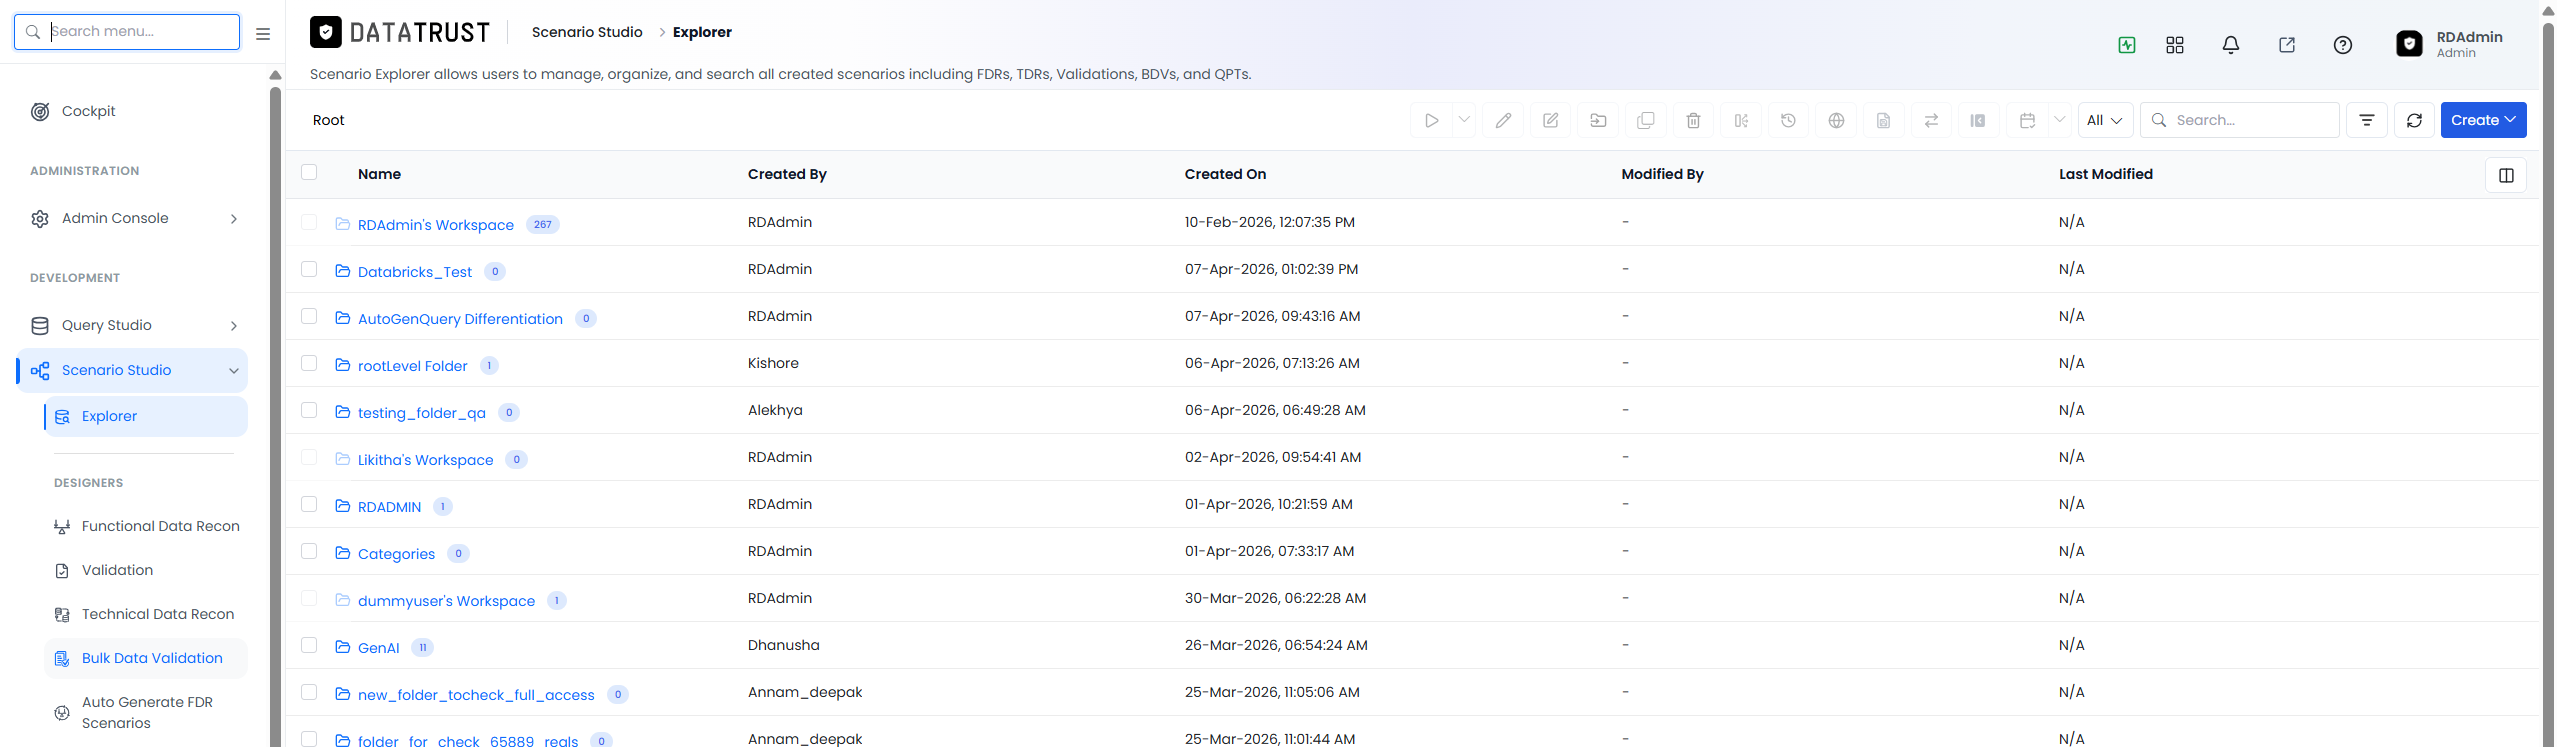This screenshot has width=2557, height=747.
Task: Click the Scenario Studio breadcrumb link
Action: point(587,32)
